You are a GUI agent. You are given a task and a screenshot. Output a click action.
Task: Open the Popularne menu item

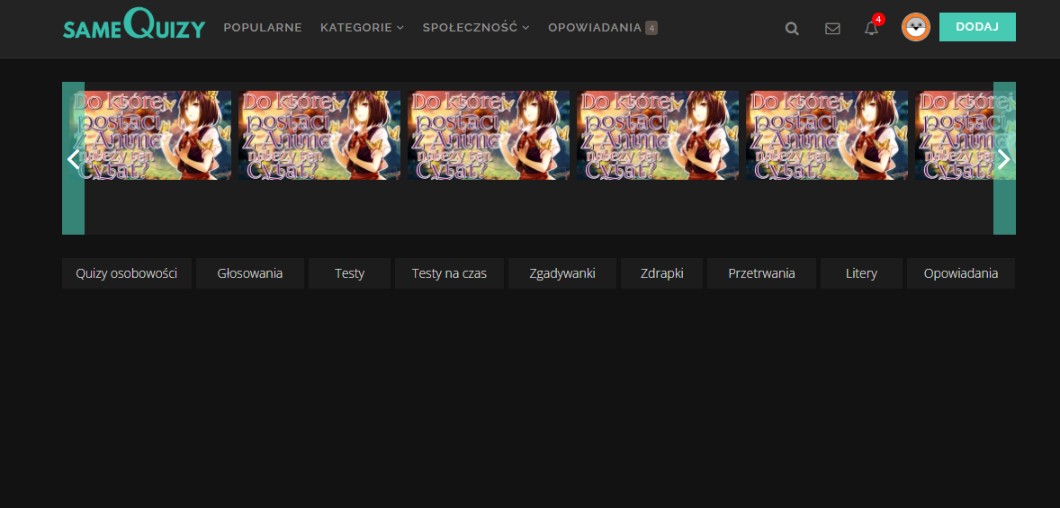coord(262,28)
